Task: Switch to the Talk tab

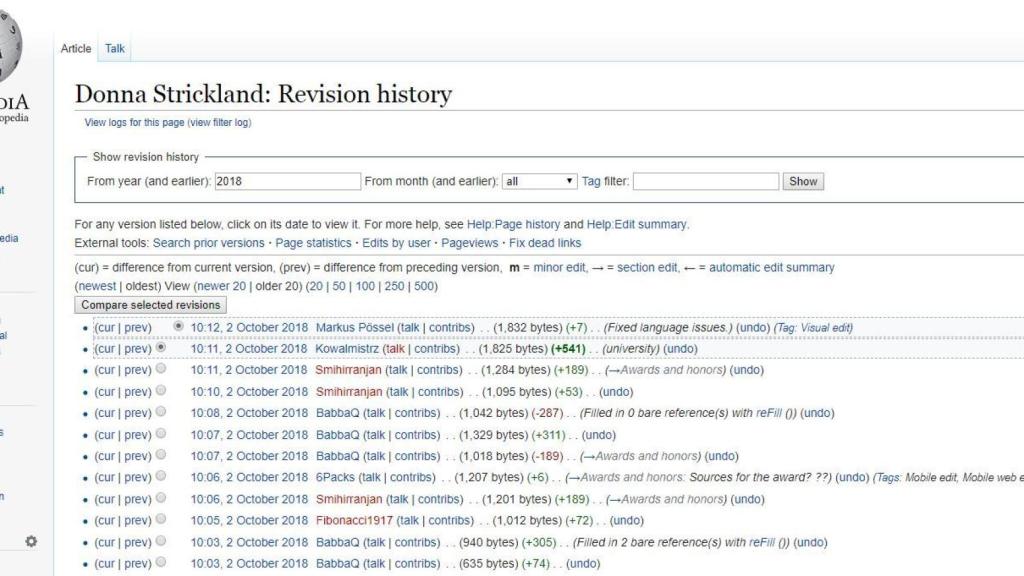Action: [x=114, y=48]
